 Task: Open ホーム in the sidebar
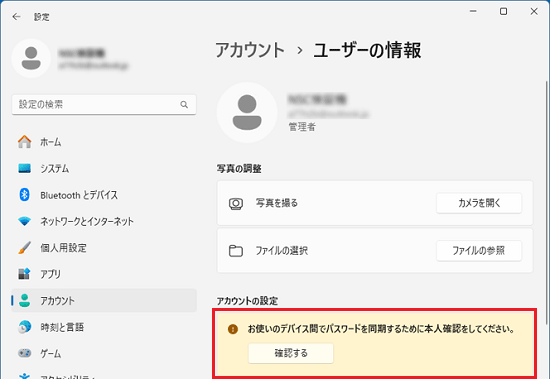pyautogui.click(x=104, y=142)
